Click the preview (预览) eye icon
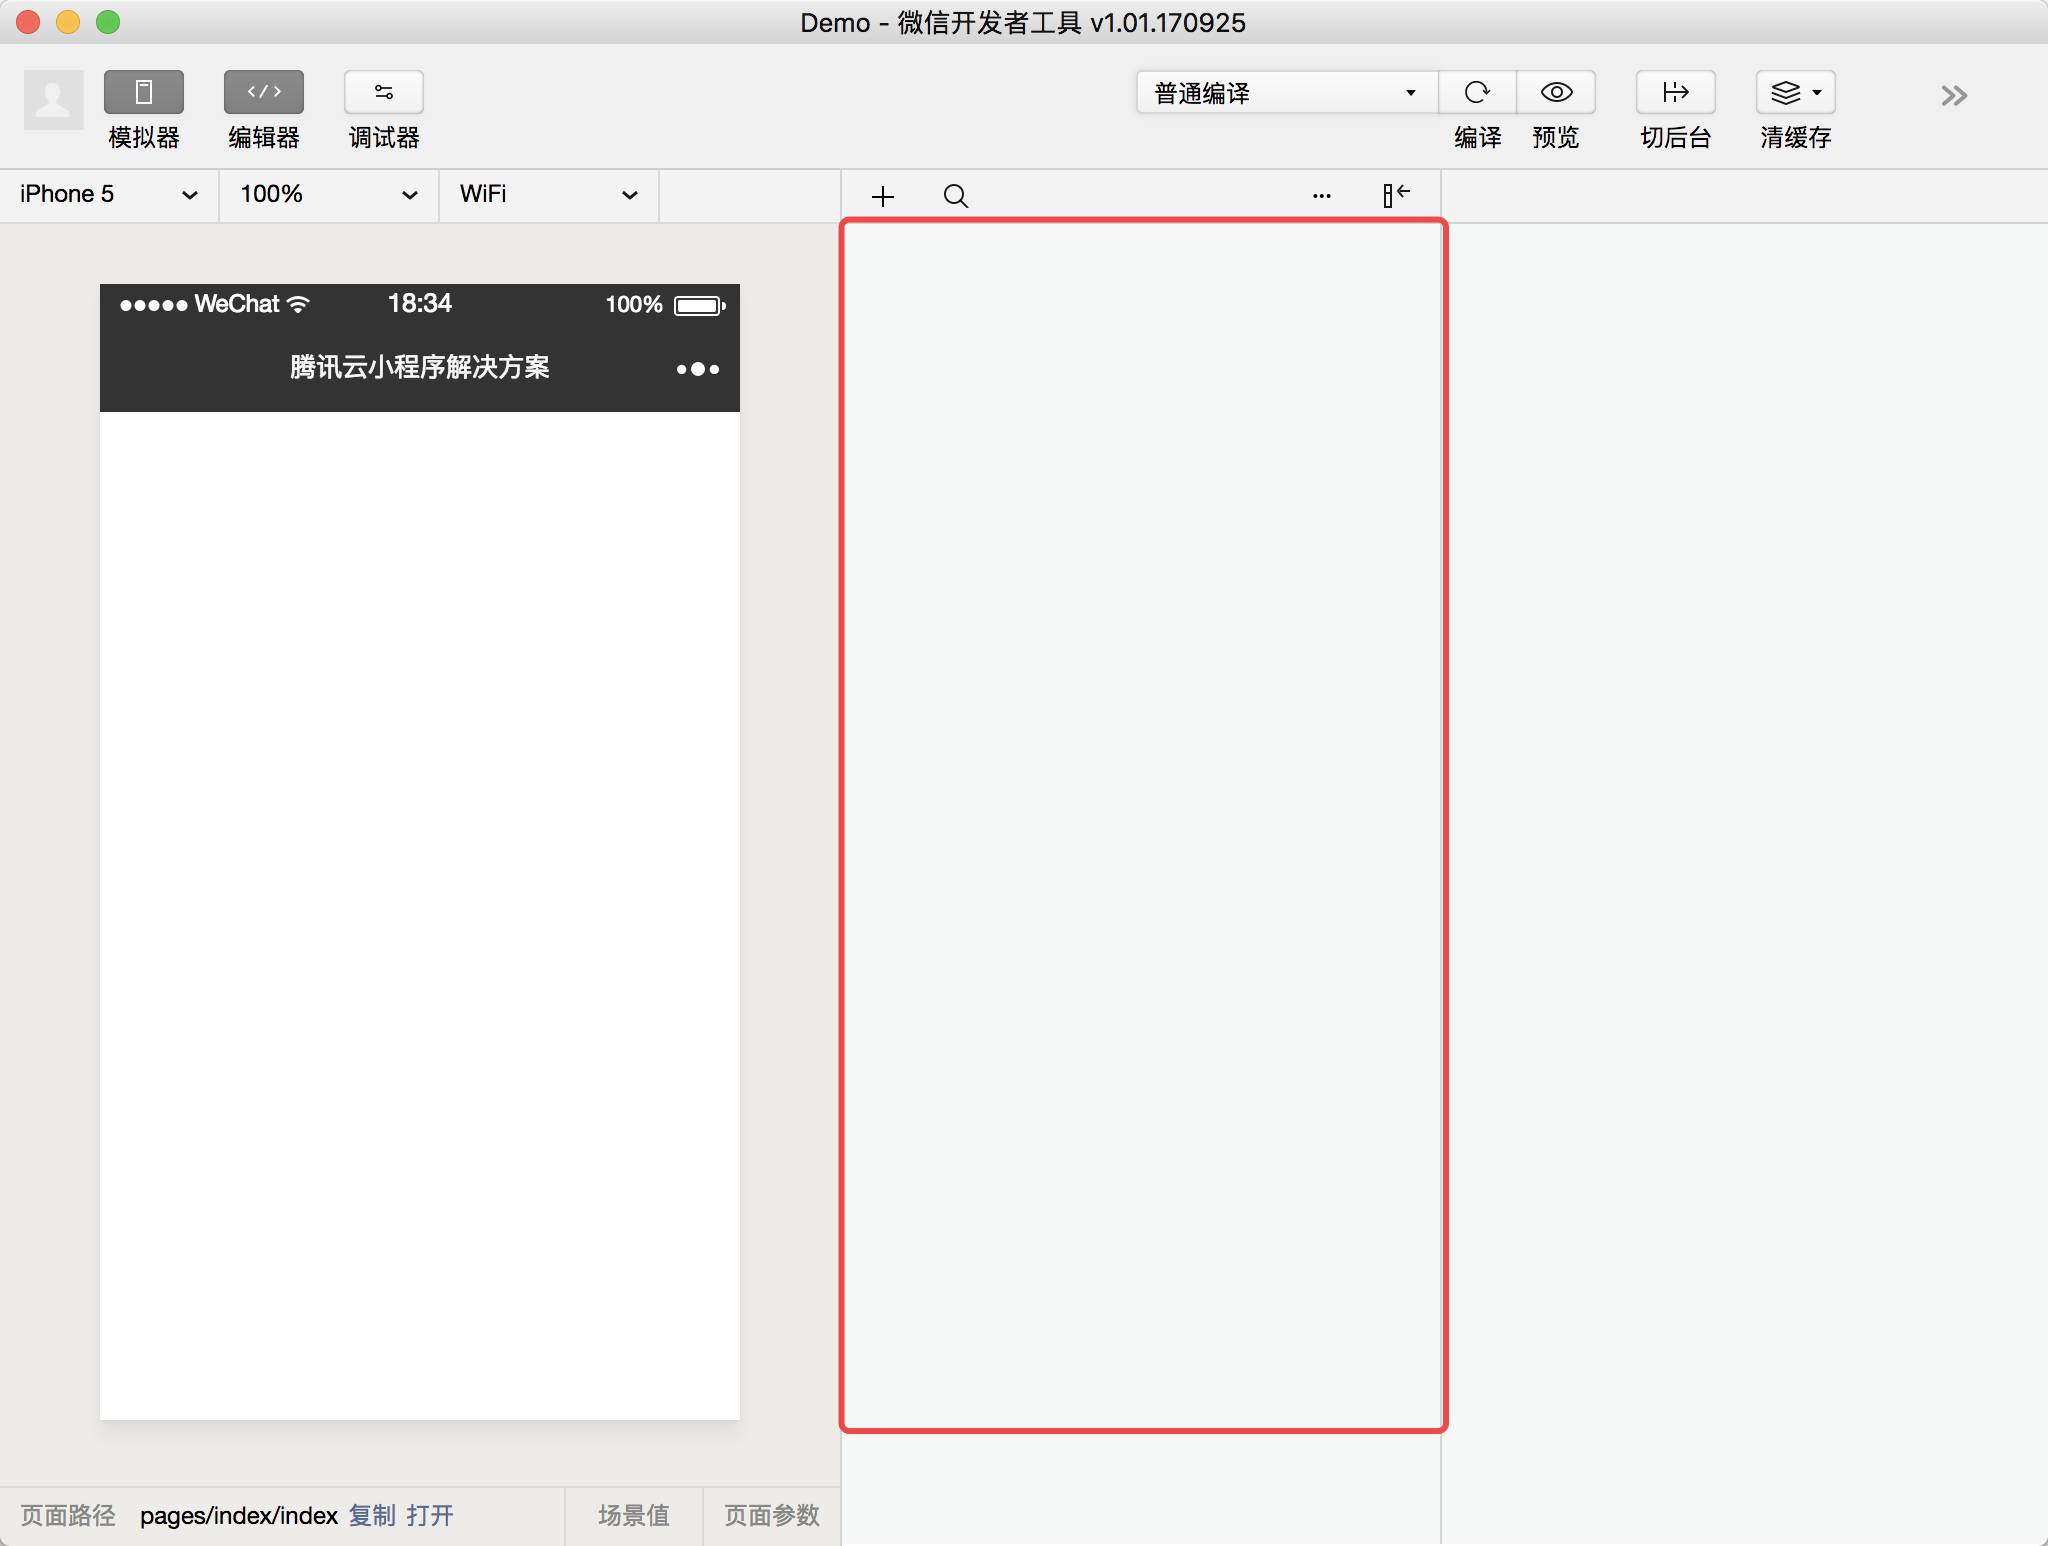This screenshot has height=1546, width=2048. click(x=1556, y=93)
